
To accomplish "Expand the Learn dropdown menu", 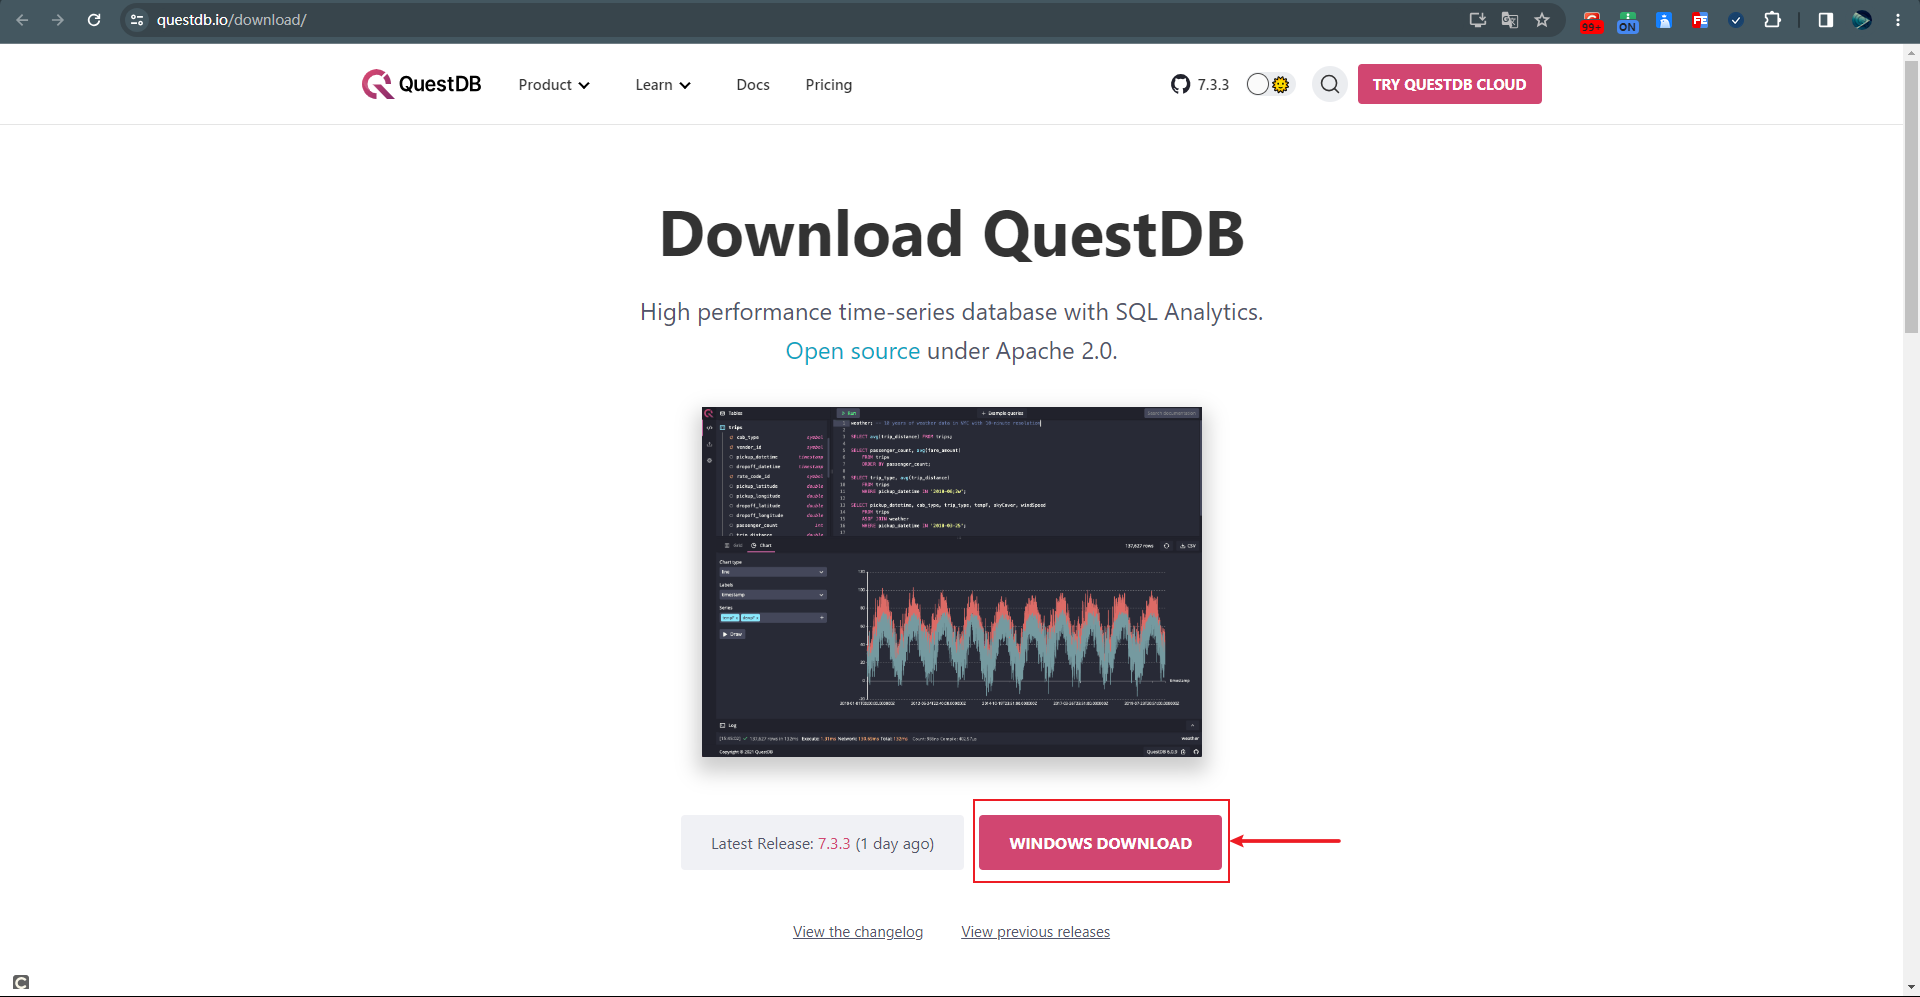I will point(662,85).
